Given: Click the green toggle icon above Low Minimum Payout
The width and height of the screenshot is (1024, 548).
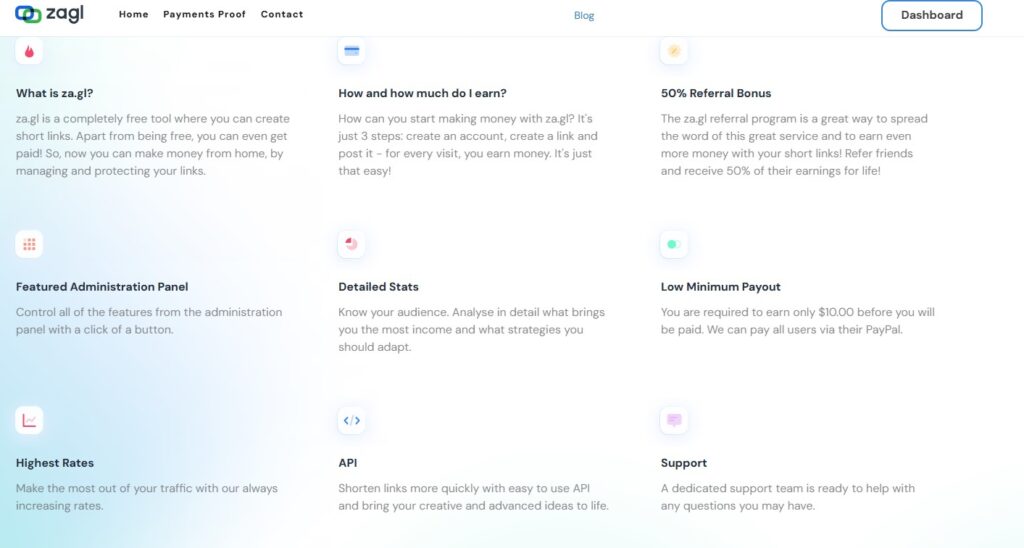Looking at the screenshot, I should coord(674,244).
